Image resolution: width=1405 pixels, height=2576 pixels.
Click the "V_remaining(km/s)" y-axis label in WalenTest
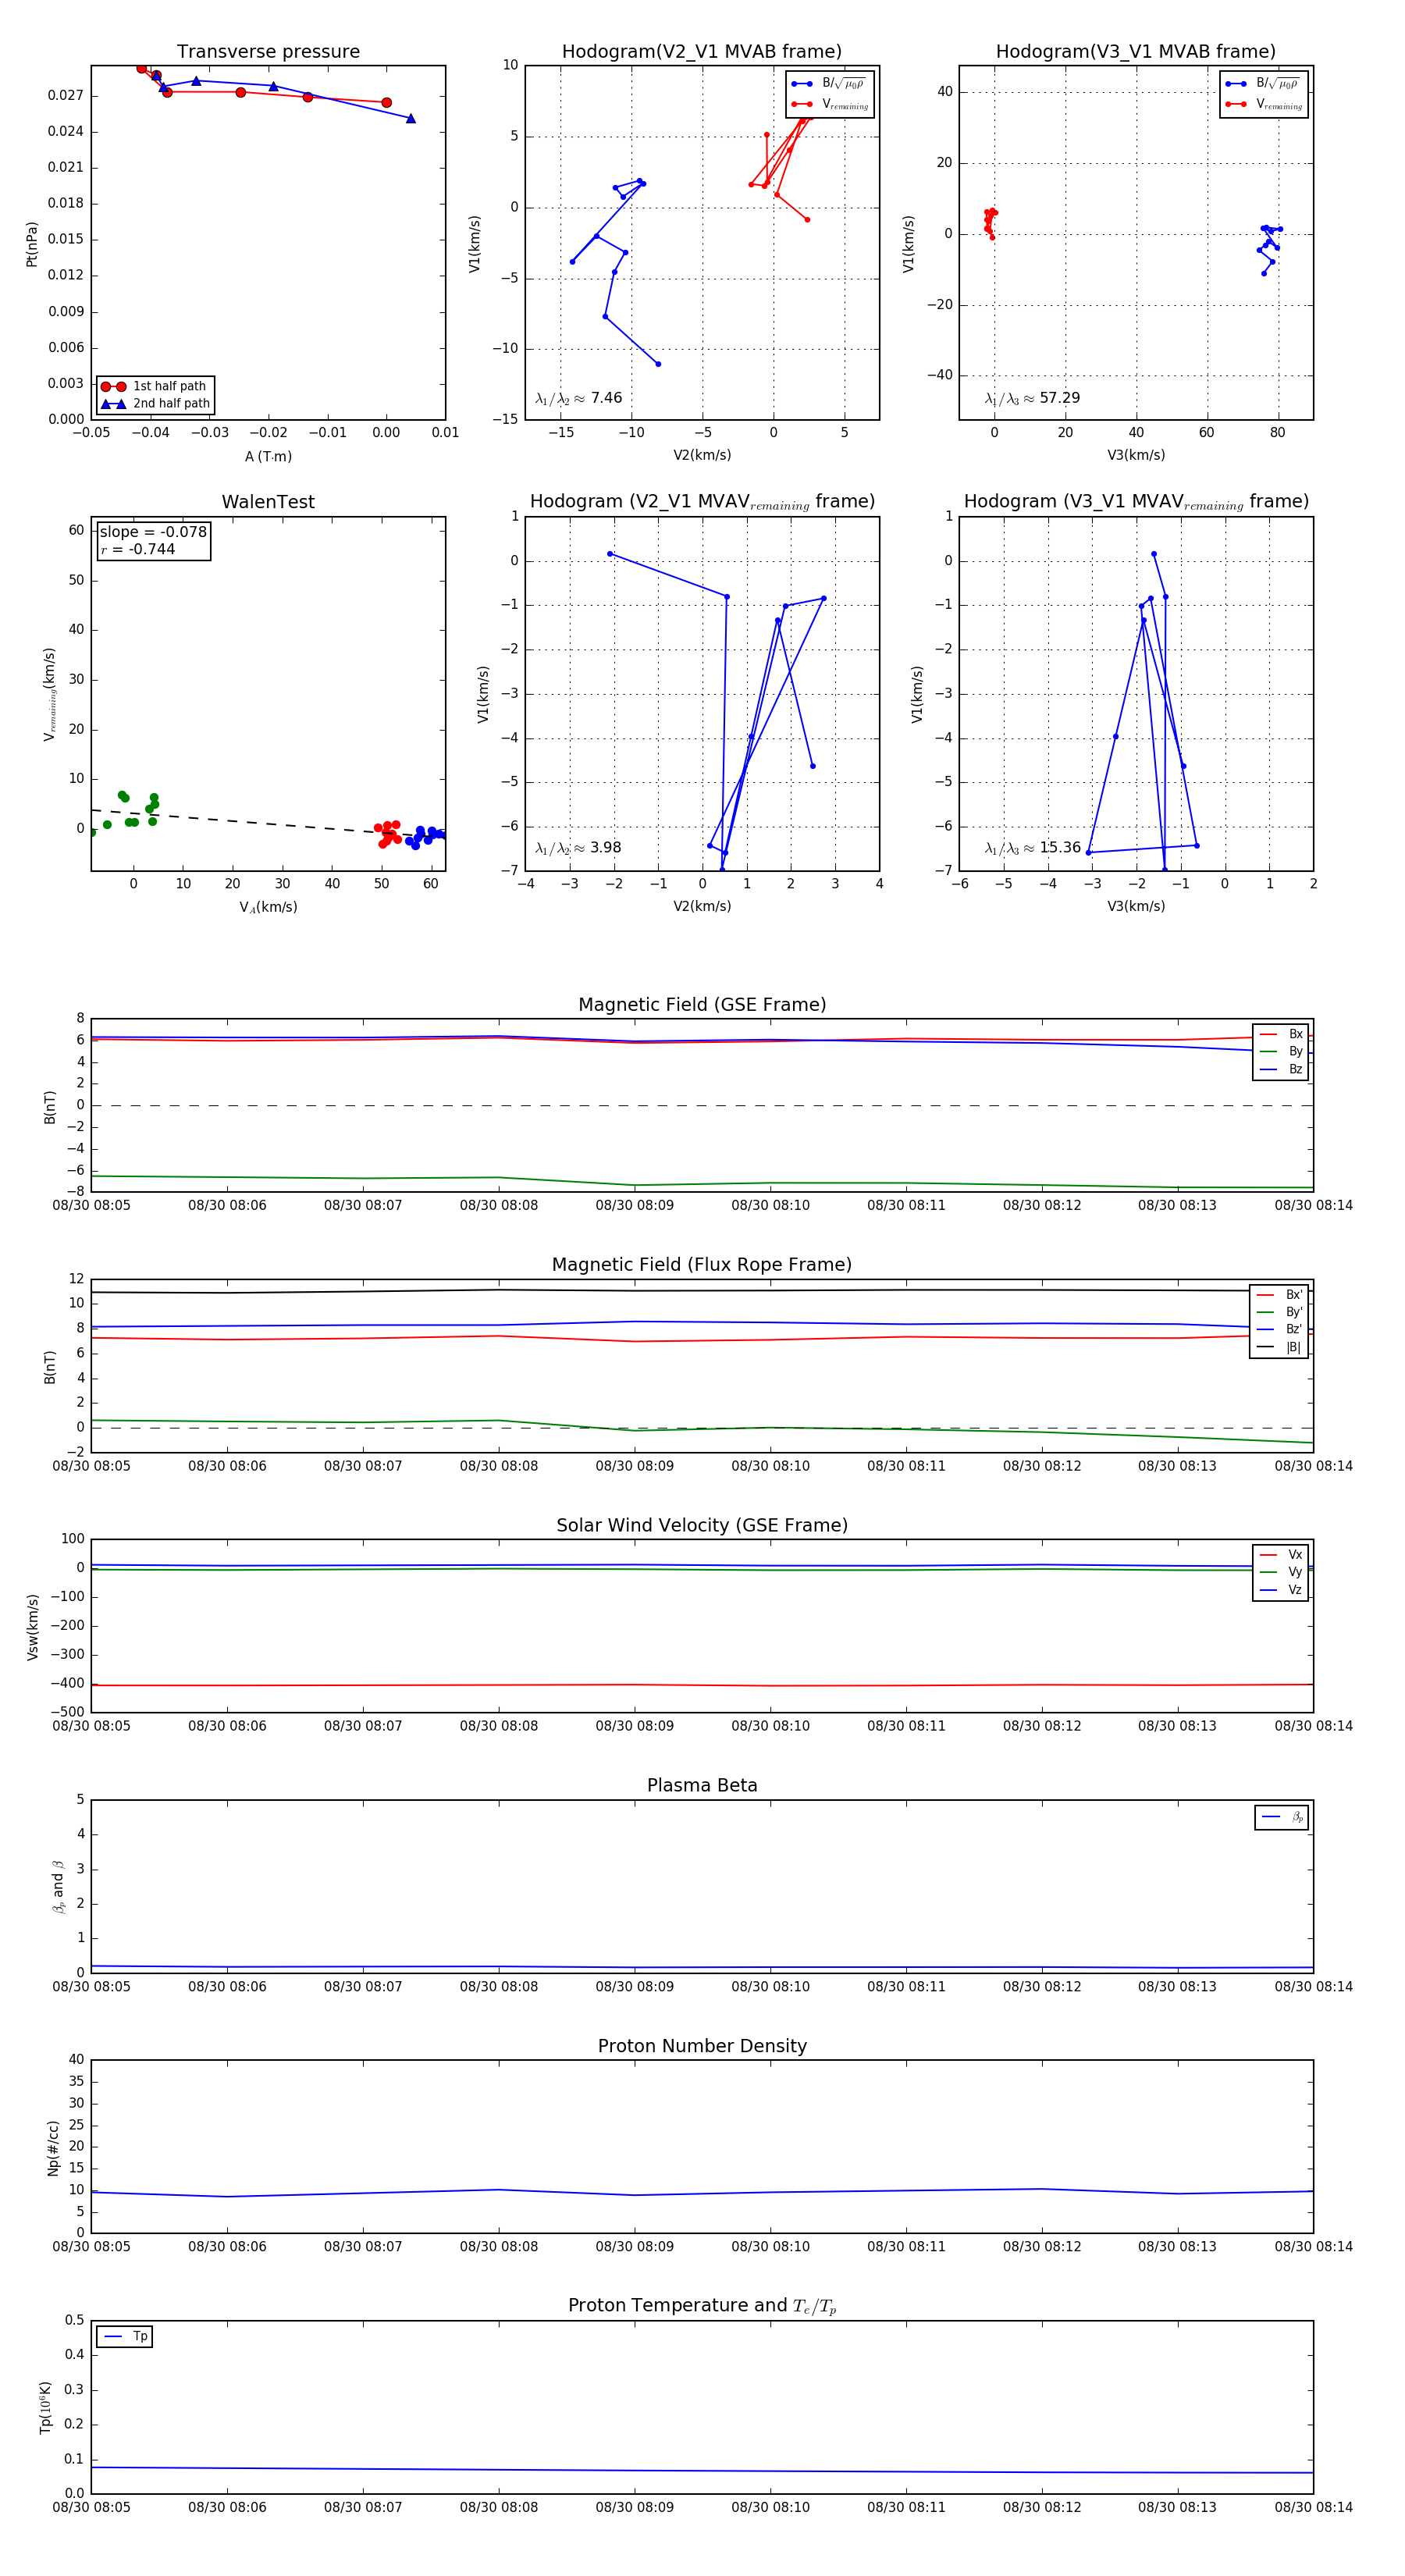click(49, 694)
